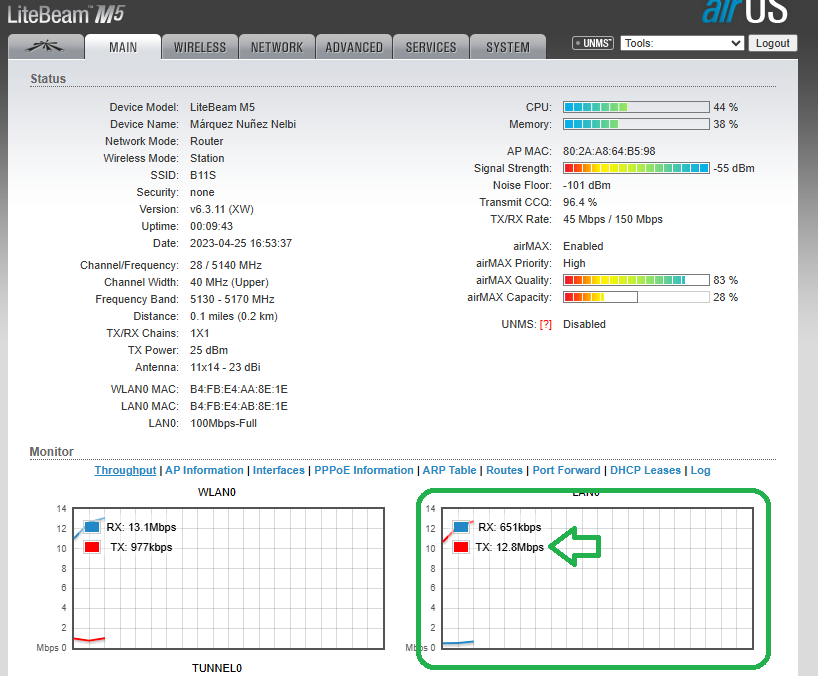This screenshot has height=676, width=818.
Task: Click the Signal Strength bar
Action: tap(636, 168)
